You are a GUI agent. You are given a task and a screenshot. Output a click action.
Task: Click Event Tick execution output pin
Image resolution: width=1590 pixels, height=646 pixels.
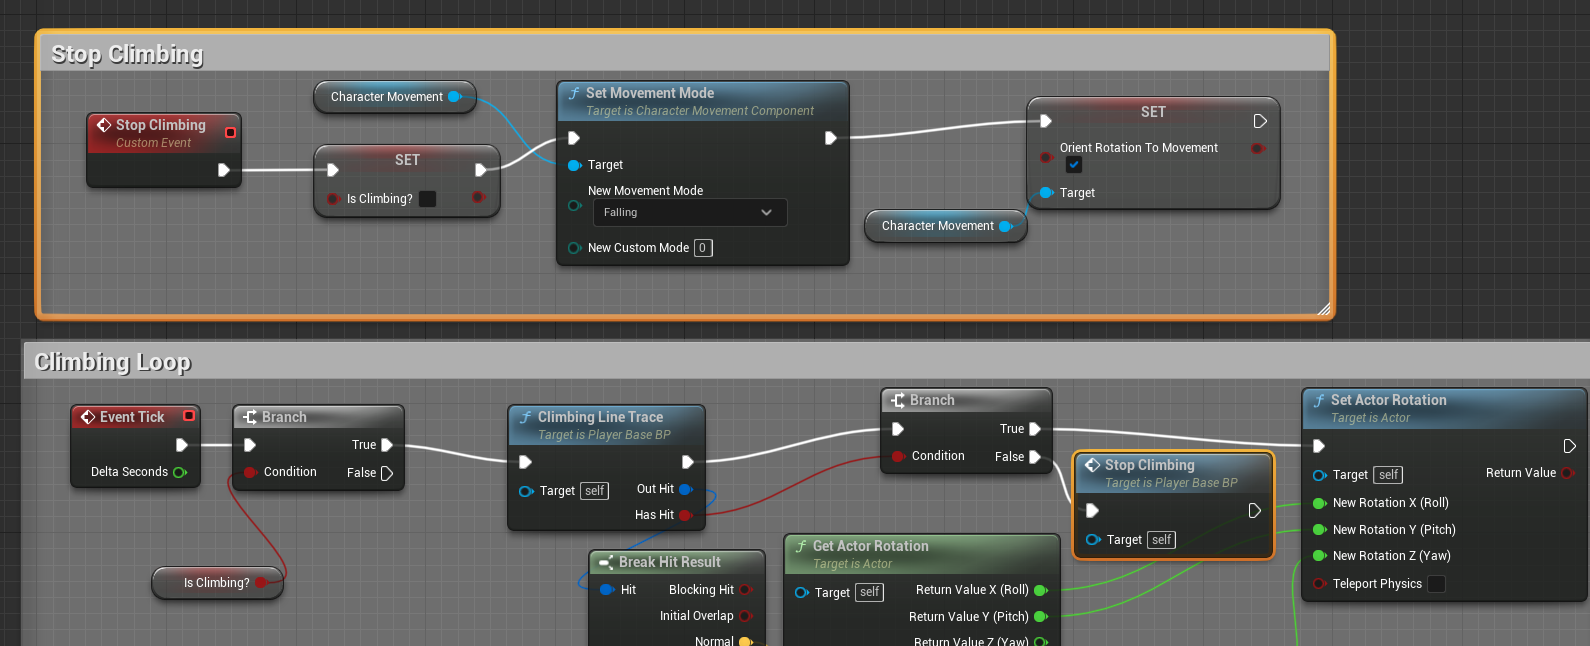[x=182, y=445]
